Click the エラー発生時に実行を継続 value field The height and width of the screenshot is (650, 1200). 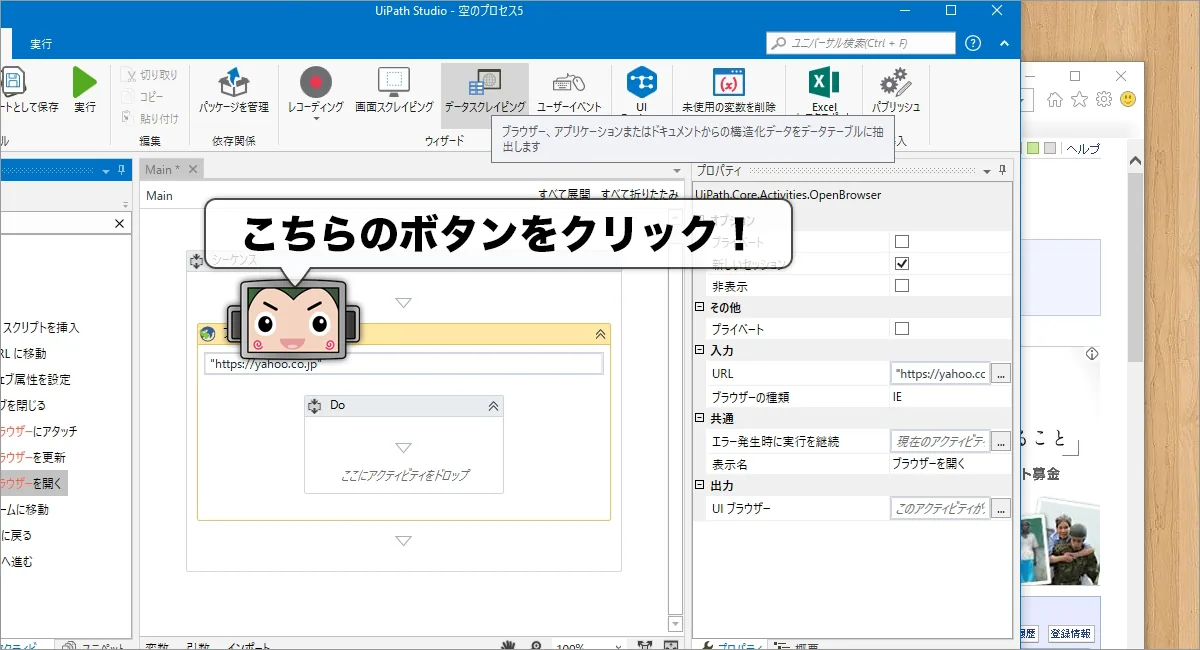(940, 441)
